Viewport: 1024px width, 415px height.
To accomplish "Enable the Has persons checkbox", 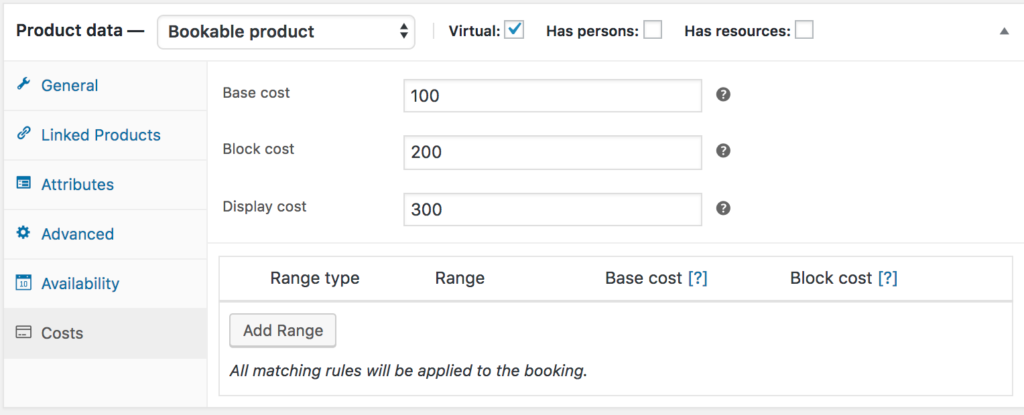I will point(652,30).
